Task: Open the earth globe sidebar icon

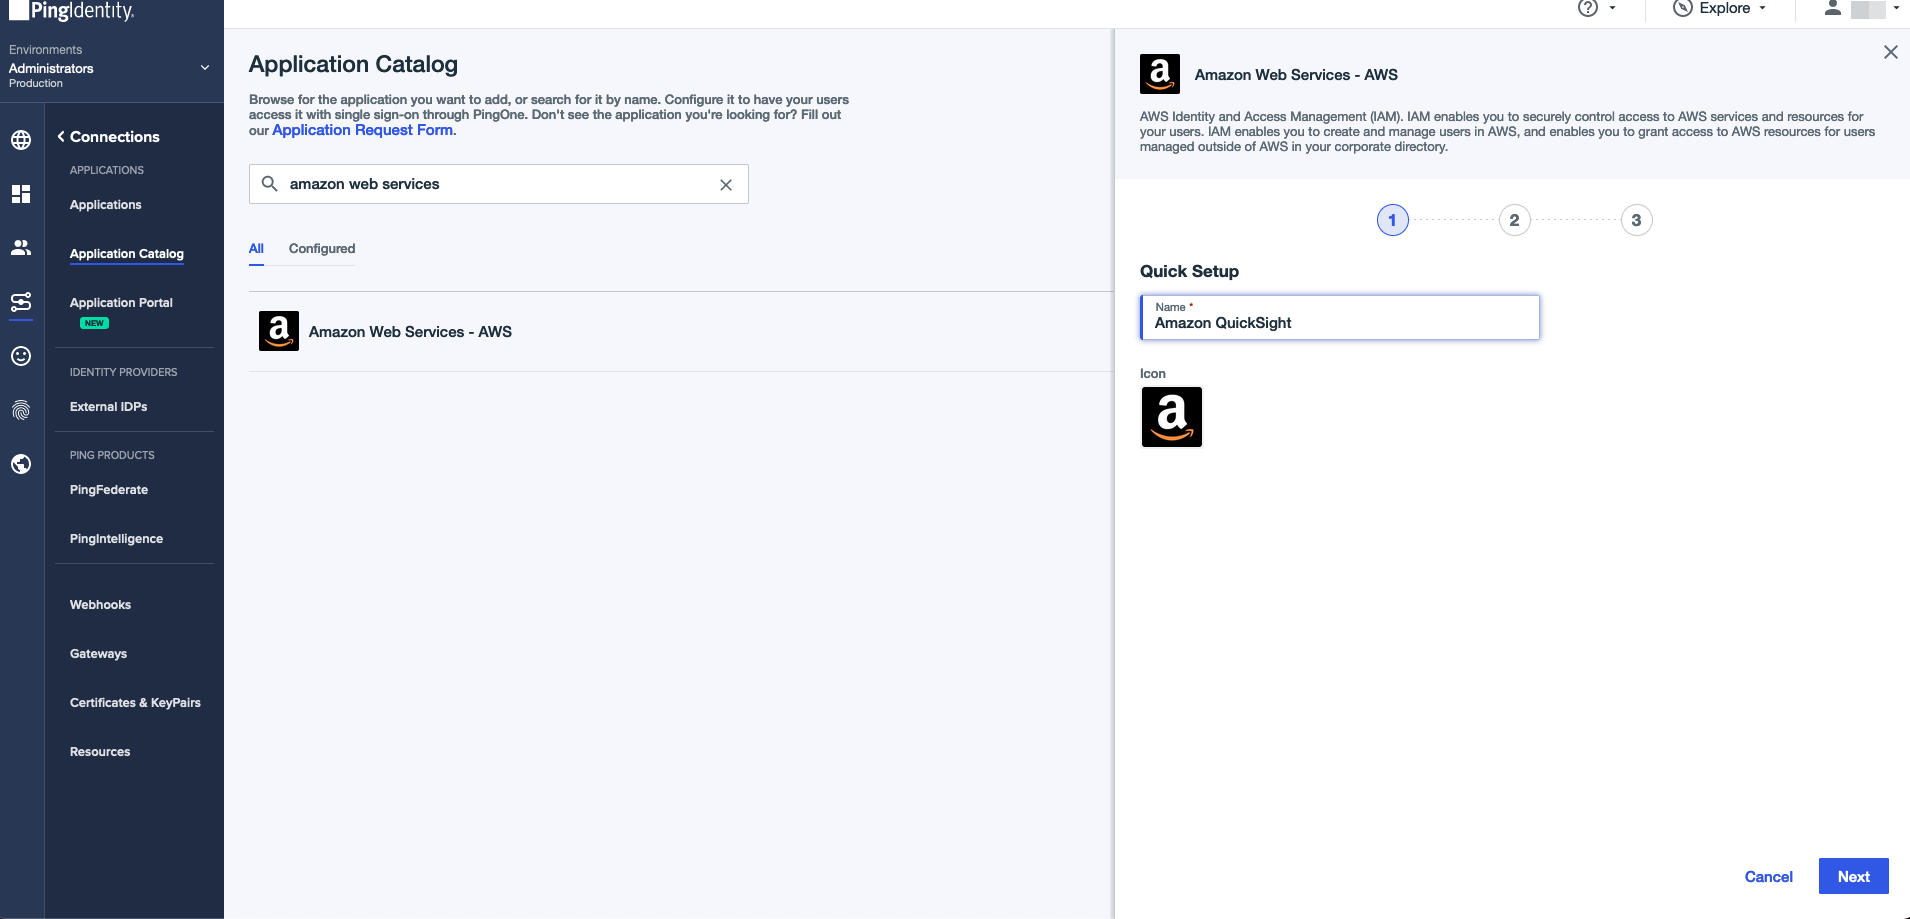Action: [21, 464]
